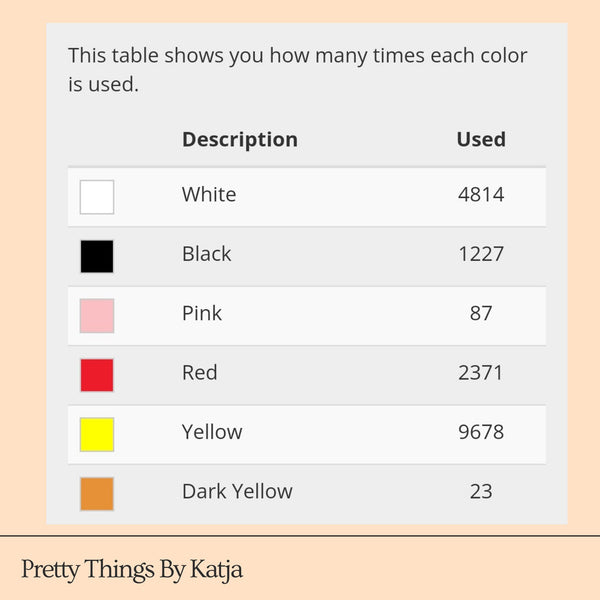Select the Dark Yellow color swatch

(97, 494)
